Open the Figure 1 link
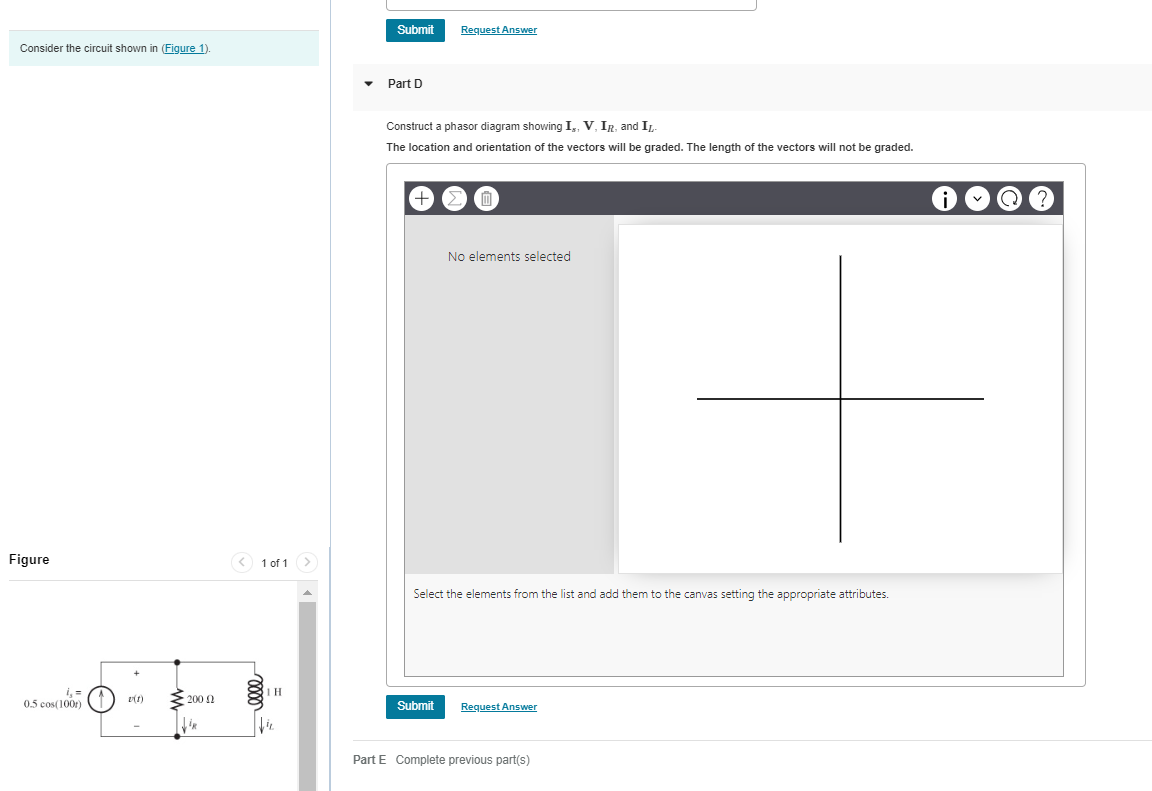This screenshot has width=1152, height=791. point(185,48)
